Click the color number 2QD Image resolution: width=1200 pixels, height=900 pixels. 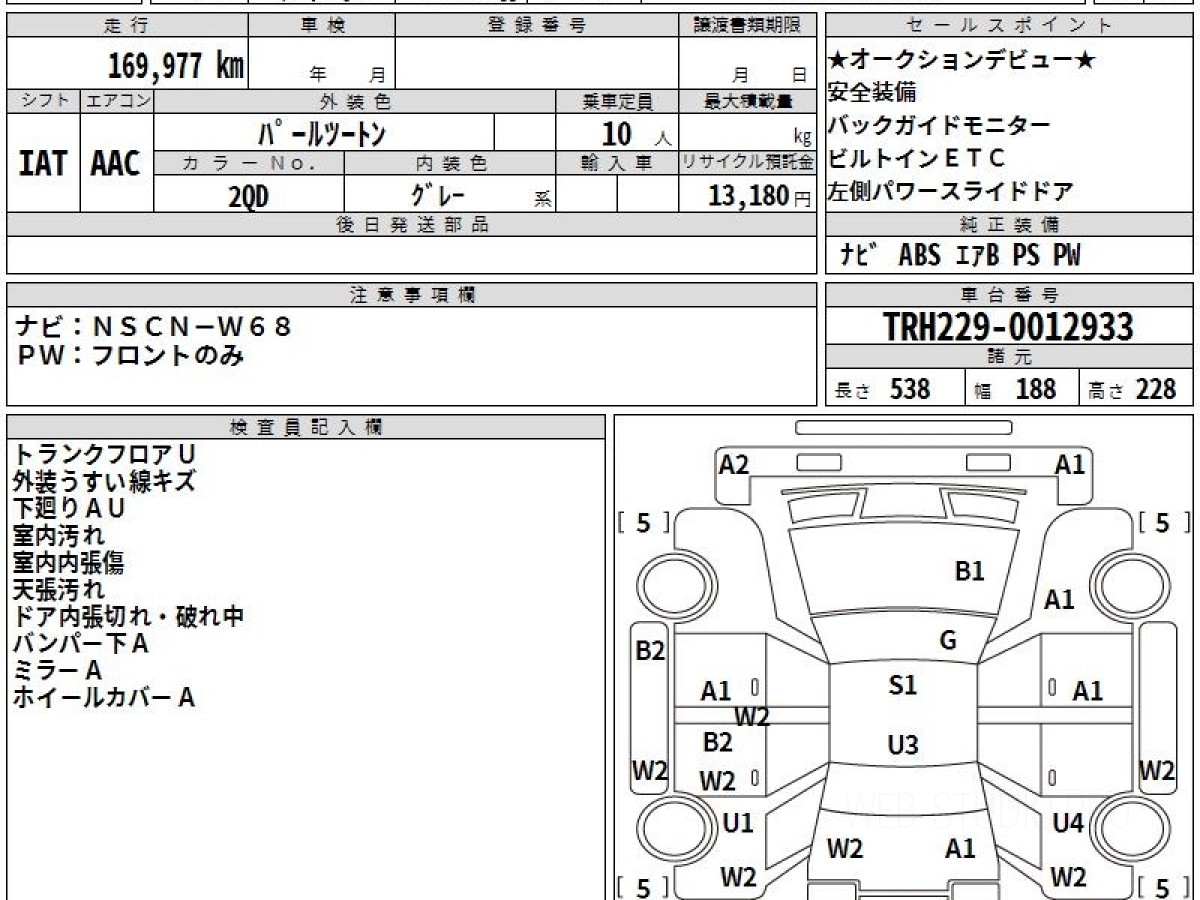pyautogui.click(x=248, y=196)
